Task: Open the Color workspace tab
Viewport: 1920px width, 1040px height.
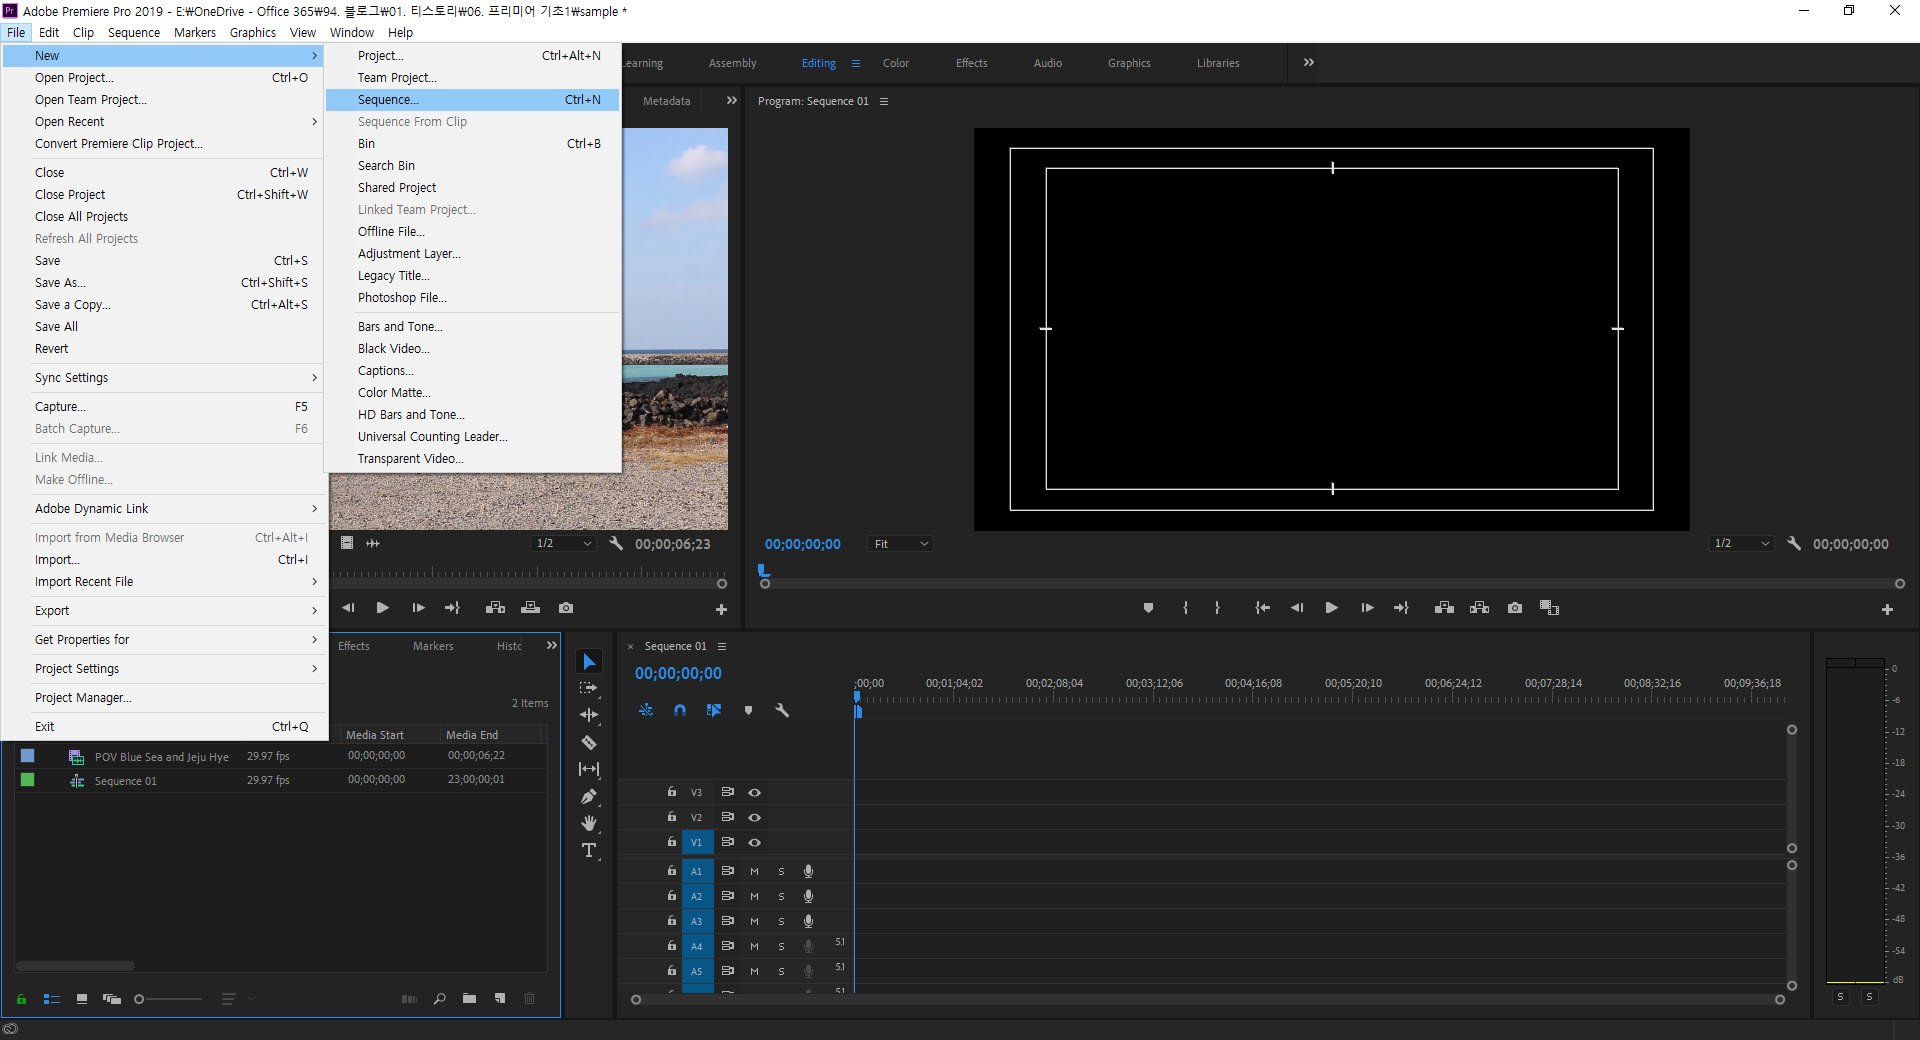Action: pos(895,63)
